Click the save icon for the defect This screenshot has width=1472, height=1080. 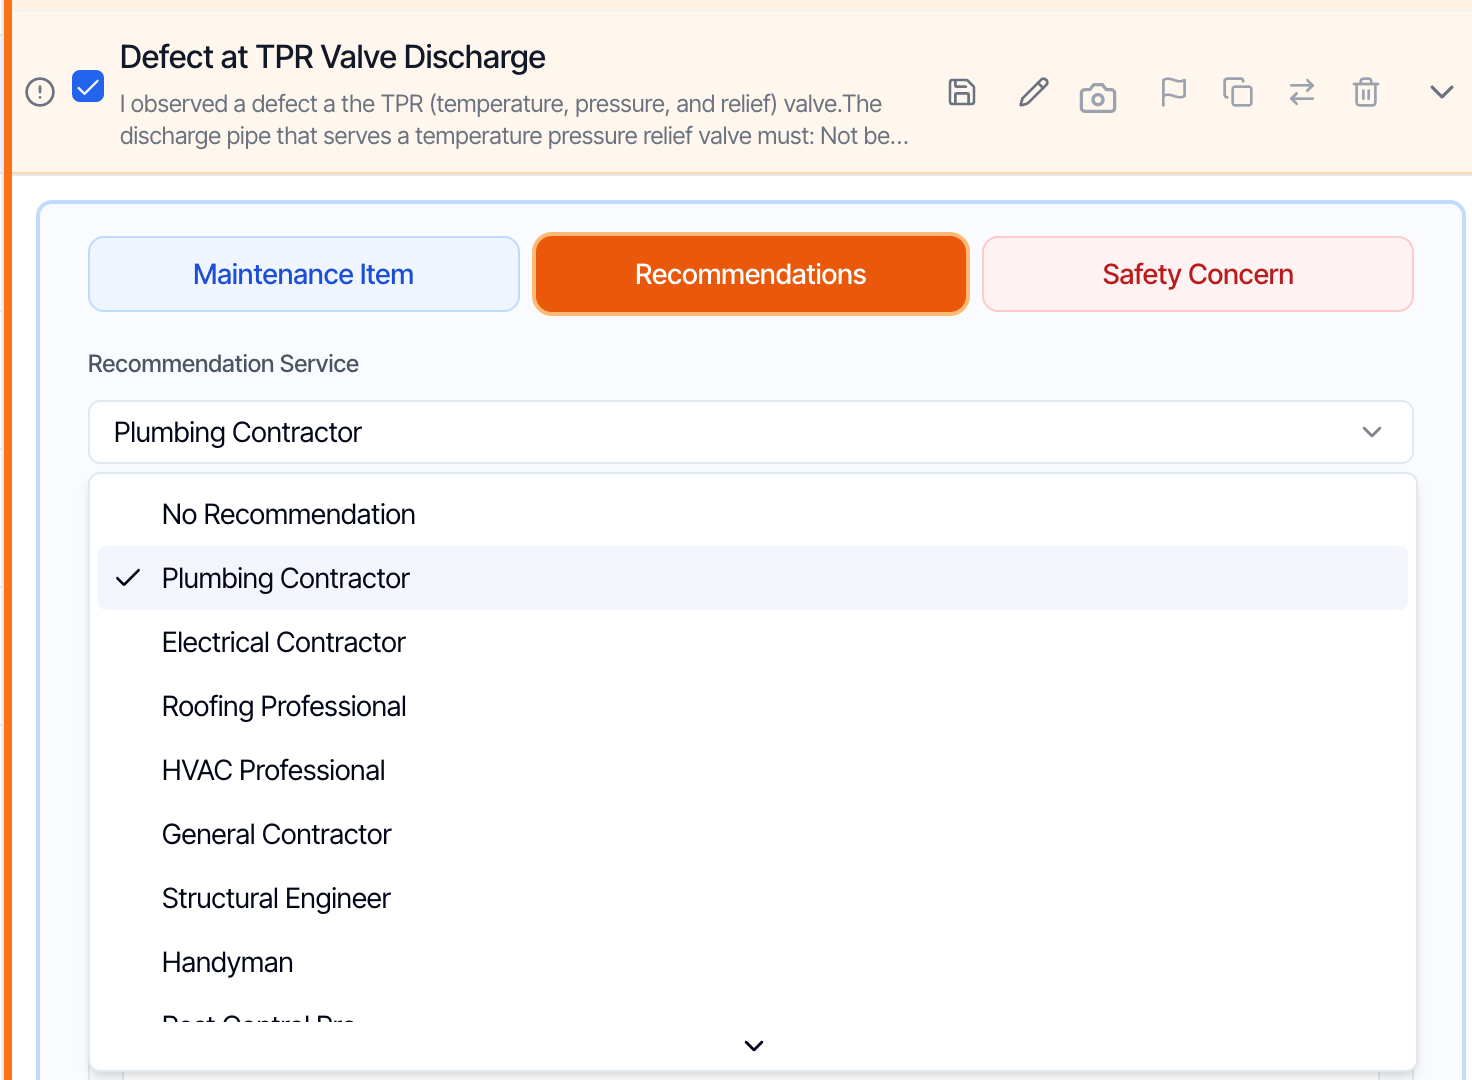962,92
